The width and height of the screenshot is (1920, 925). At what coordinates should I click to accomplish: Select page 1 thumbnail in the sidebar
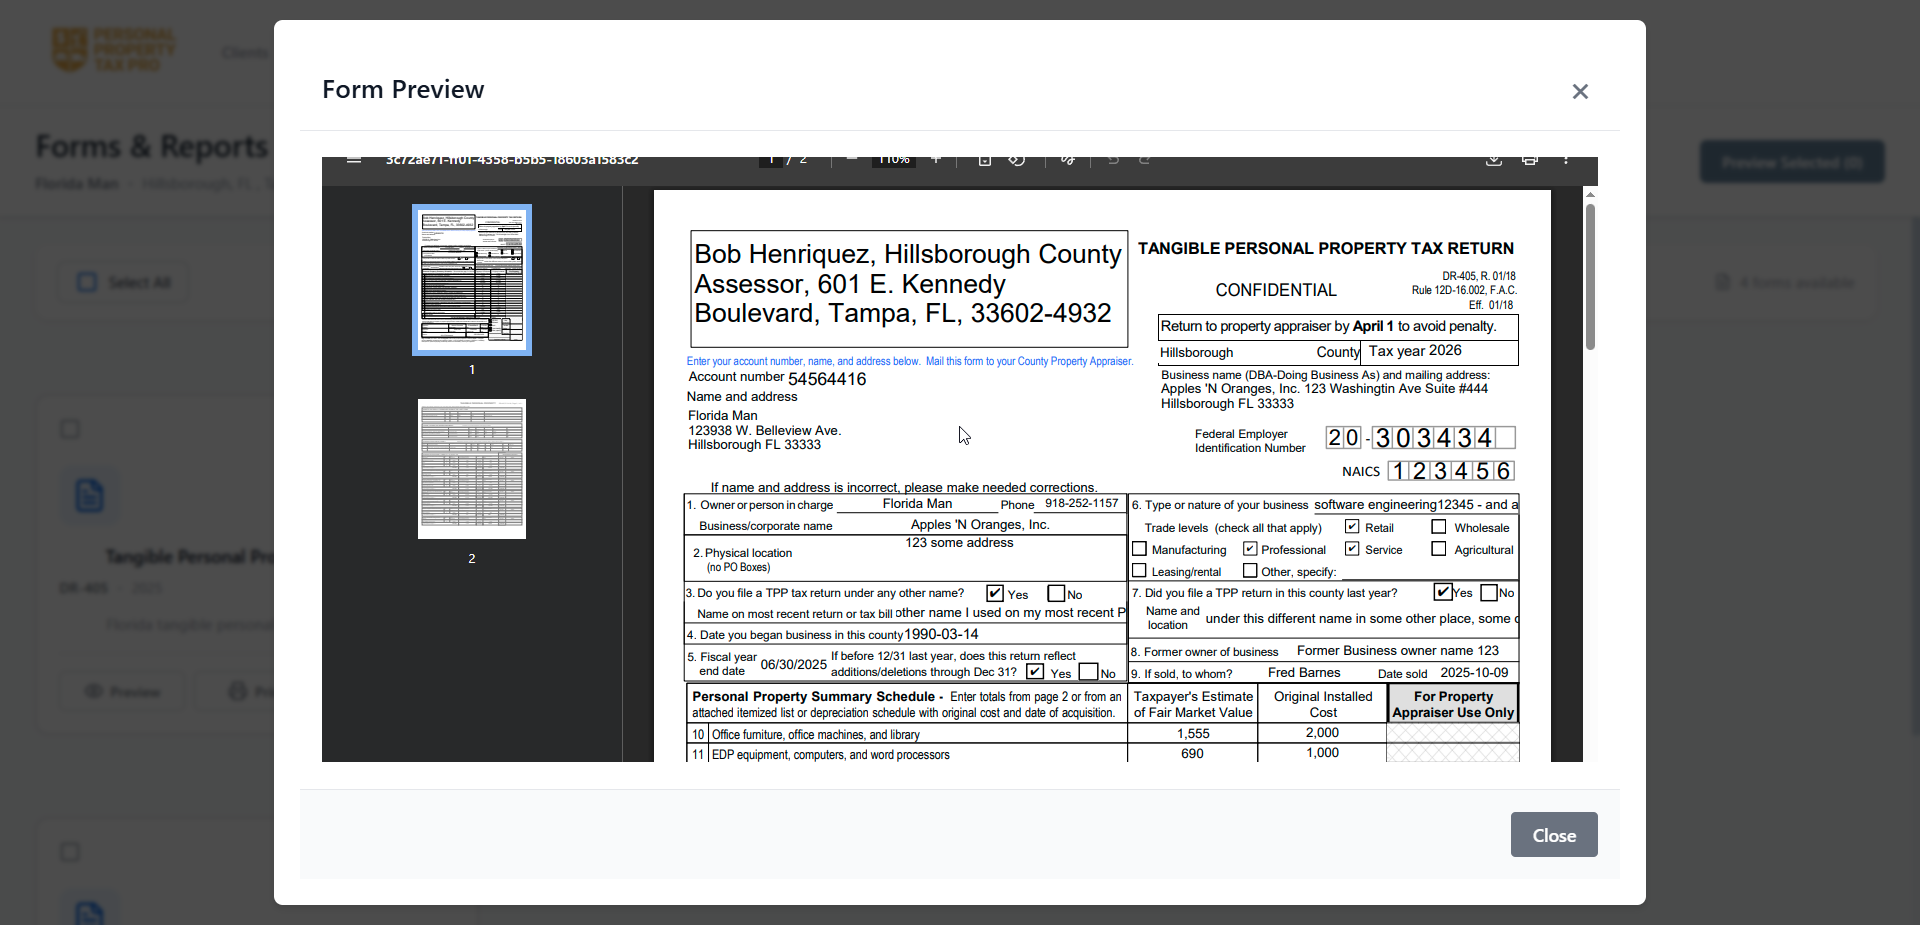point(472,280)
